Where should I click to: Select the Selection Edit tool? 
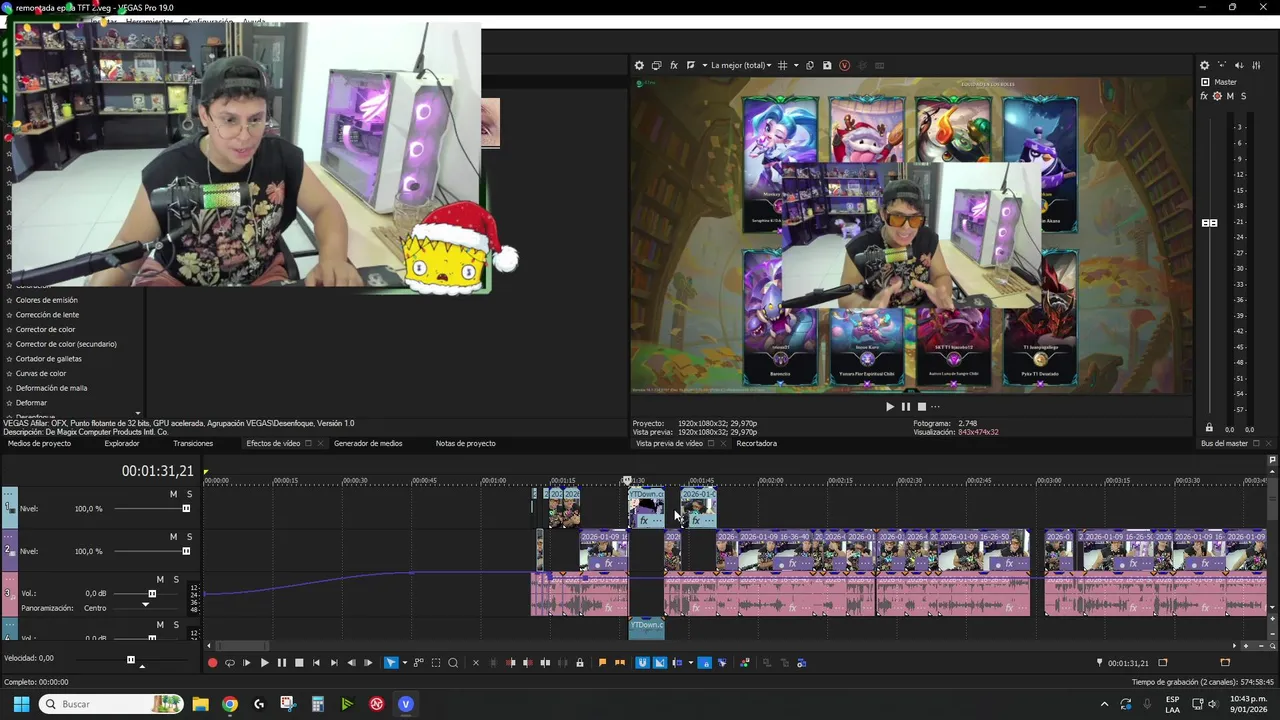pos(435,662)
